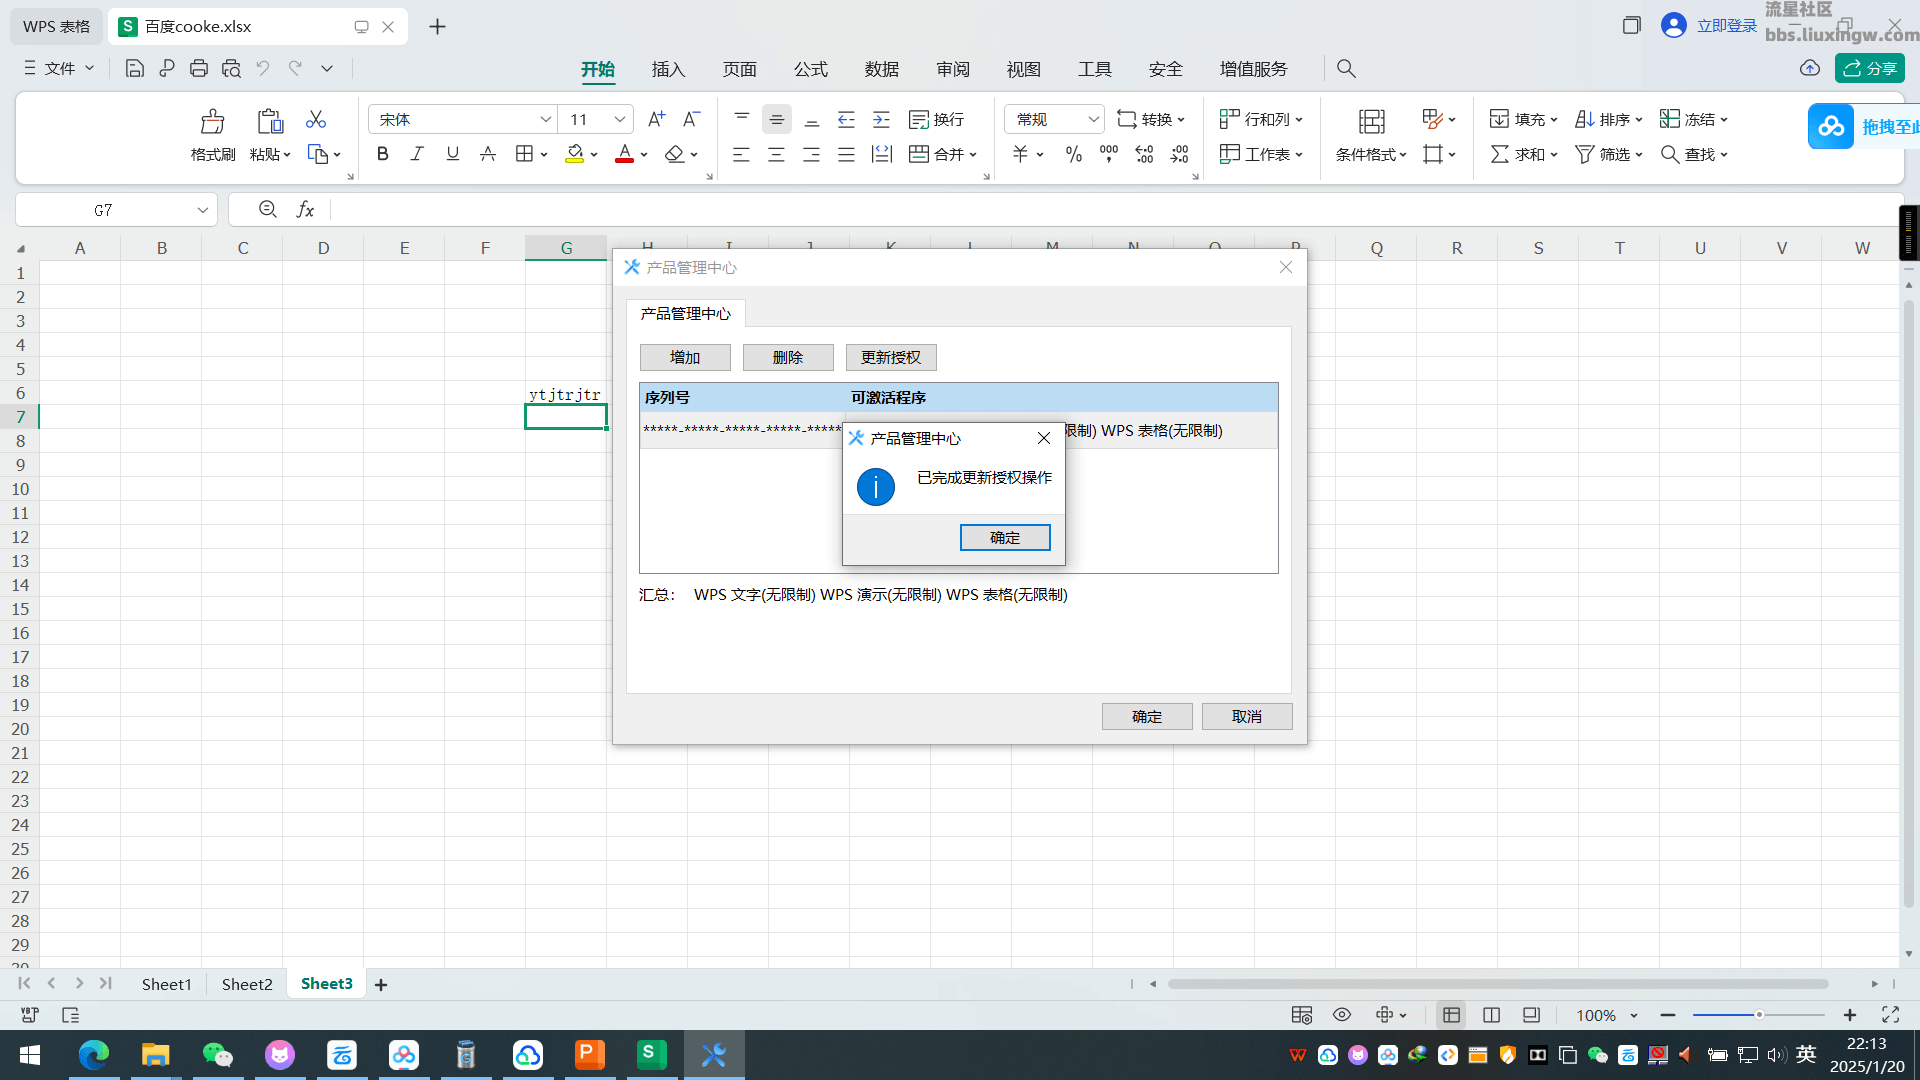Open number format dropdown (常规)
This screenshot has height=1080, width=1920.
(1093, 119)
